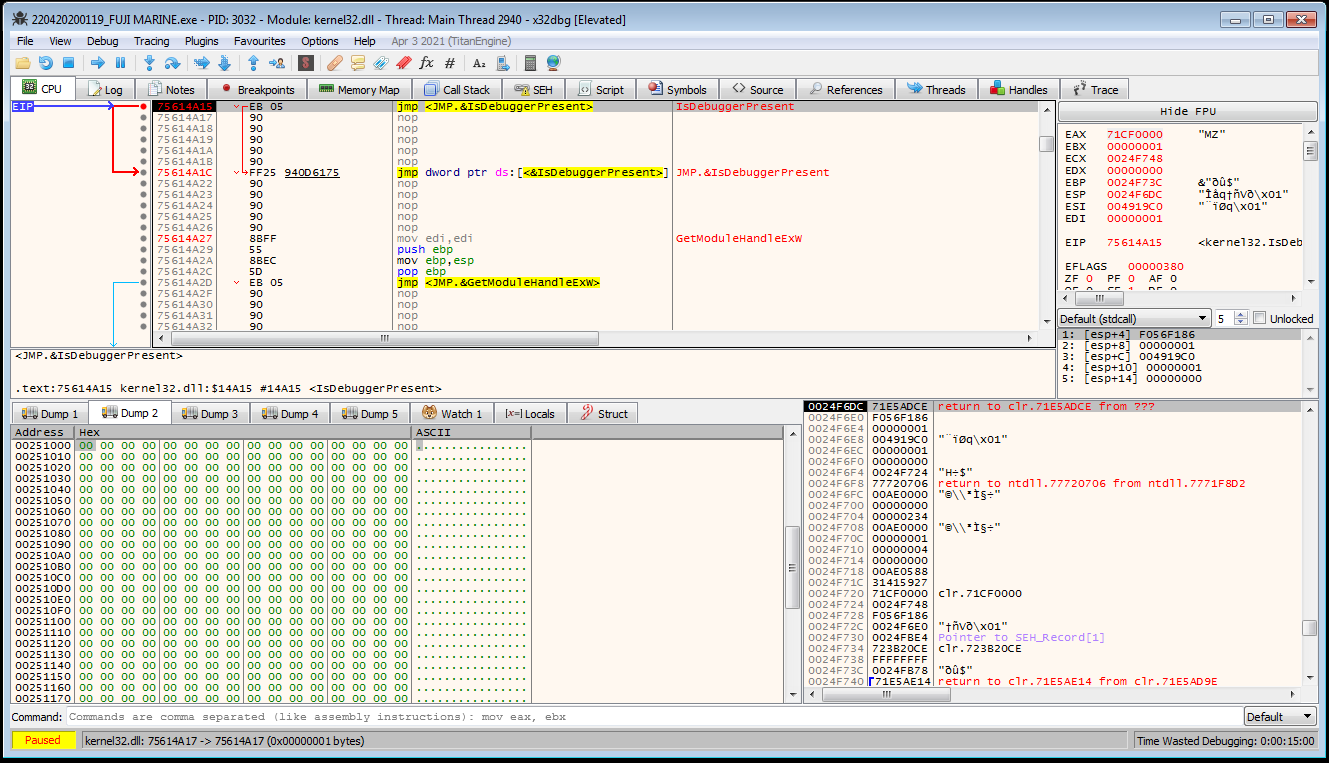
Task: Click the Check for updates globe icon
Action: point(554,63)
